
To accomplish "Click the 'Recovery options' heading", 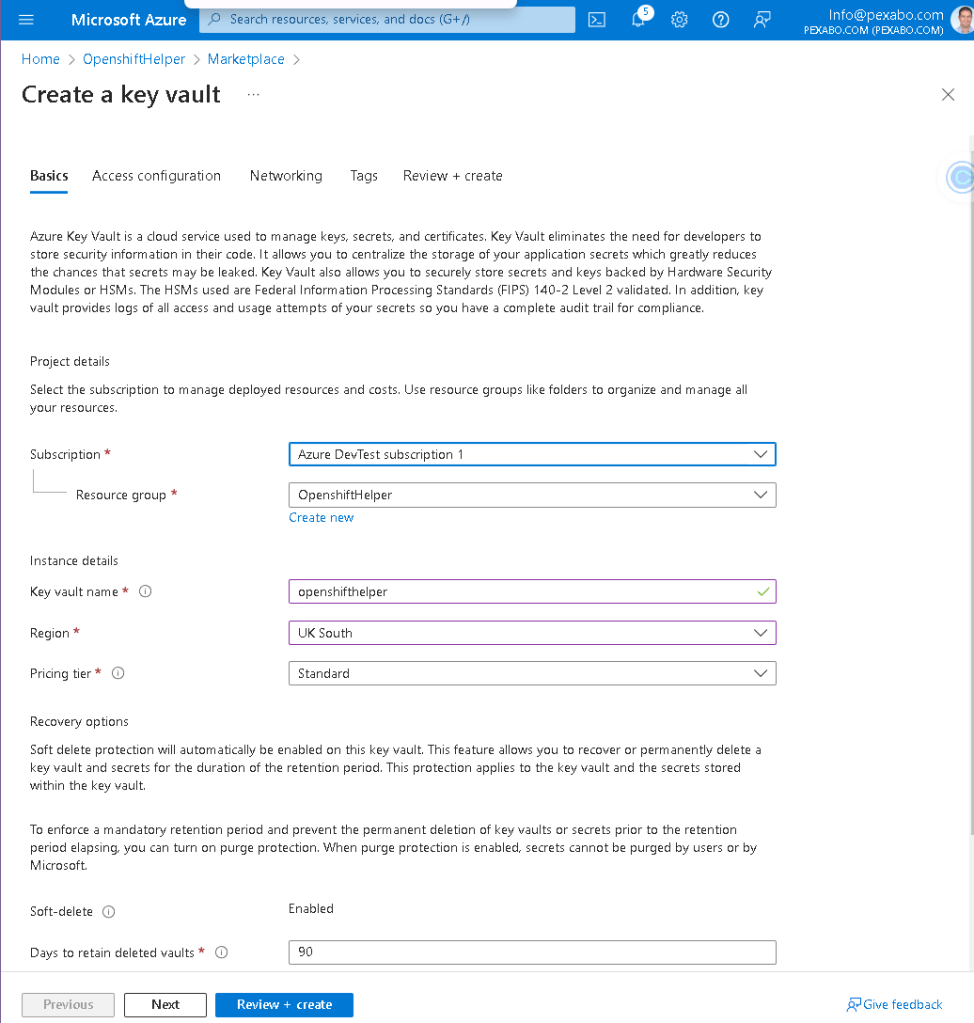I will 79,721.
